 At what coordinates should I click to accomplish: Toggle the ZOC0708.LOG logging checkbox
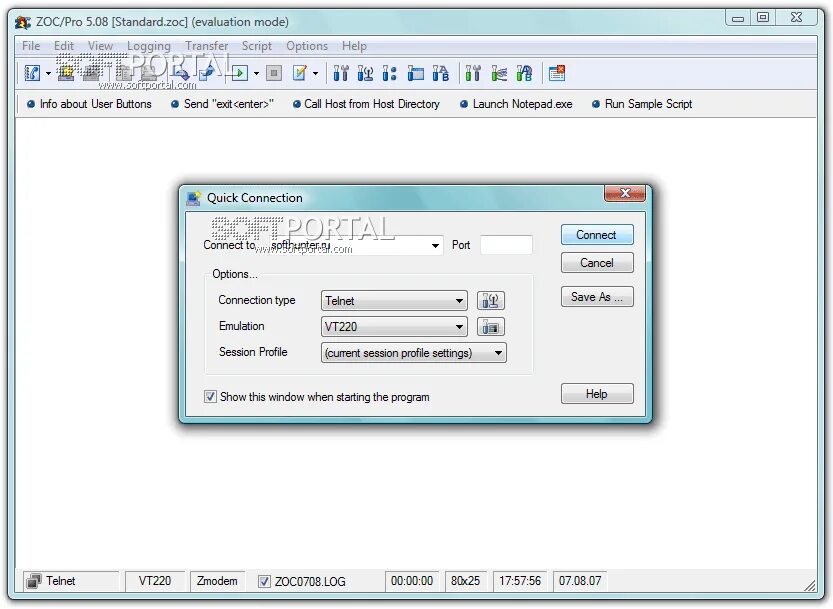[x=264, y=581]
